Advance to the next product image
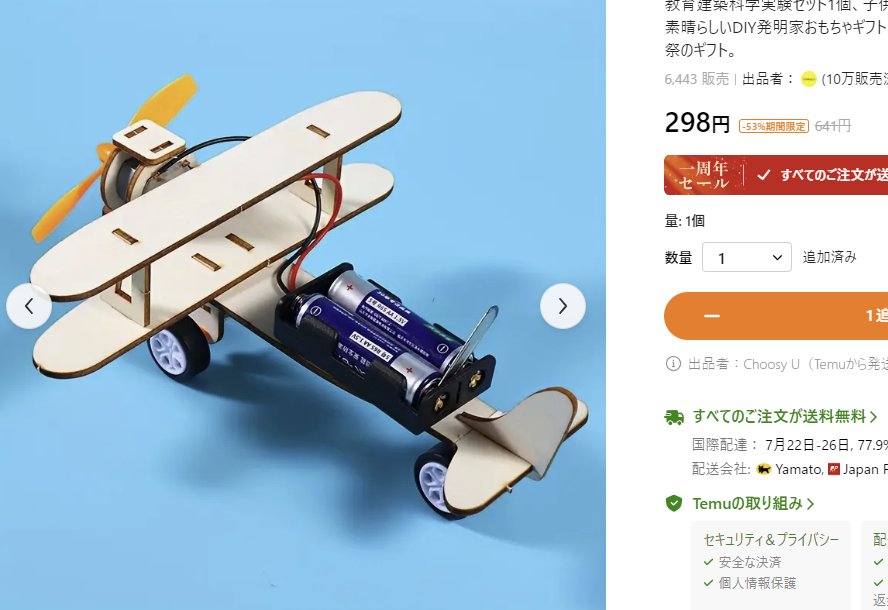The width and height of the screenshot is (888, 610). pos(562,306)
